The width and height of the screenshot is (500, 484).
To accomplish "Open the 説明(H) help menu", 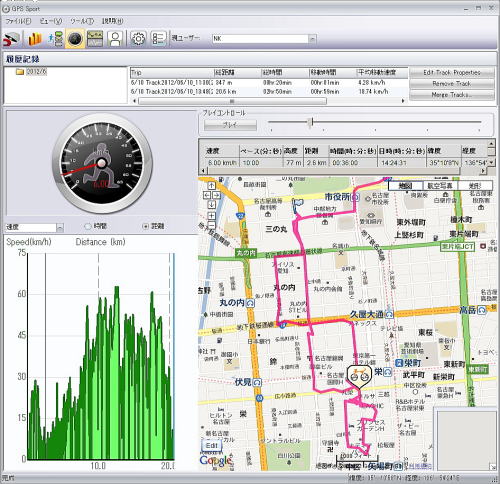I will point(113,21).
